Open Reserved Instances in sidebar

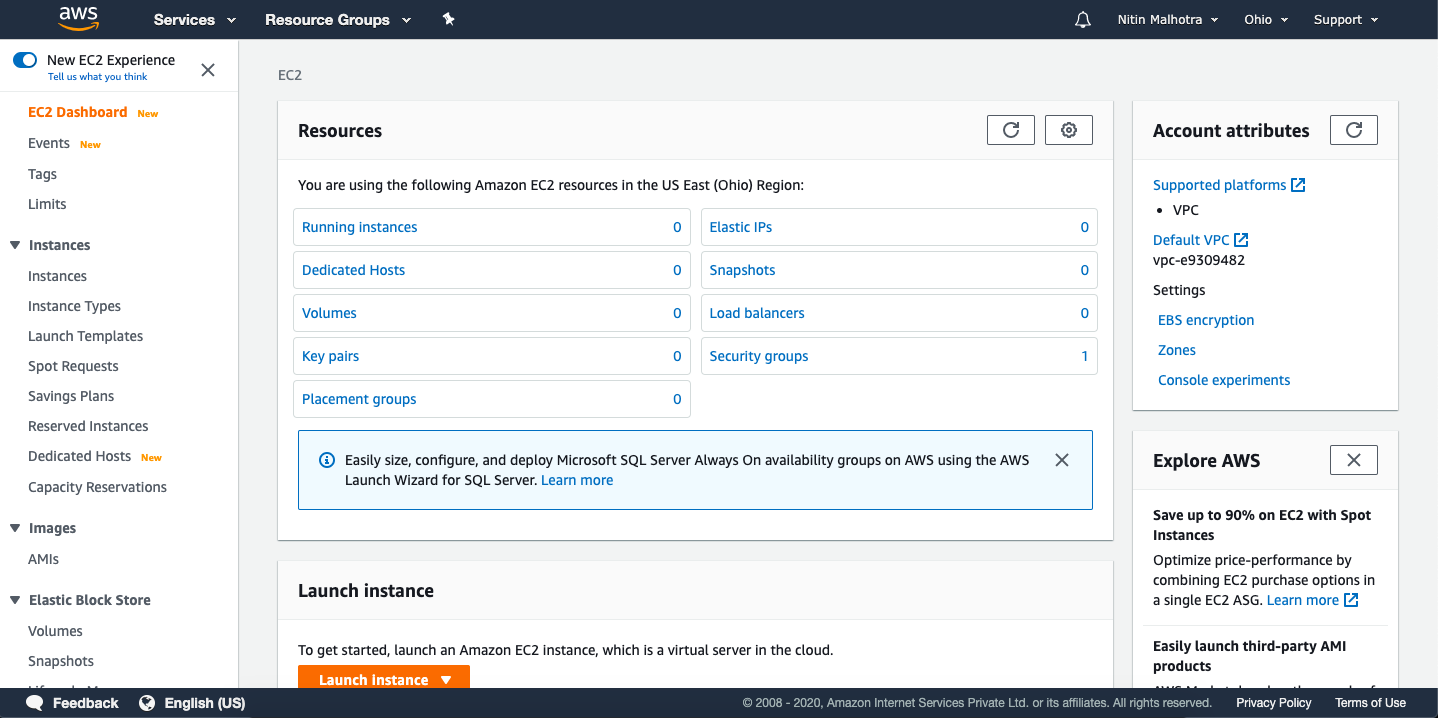pos(88,426)
